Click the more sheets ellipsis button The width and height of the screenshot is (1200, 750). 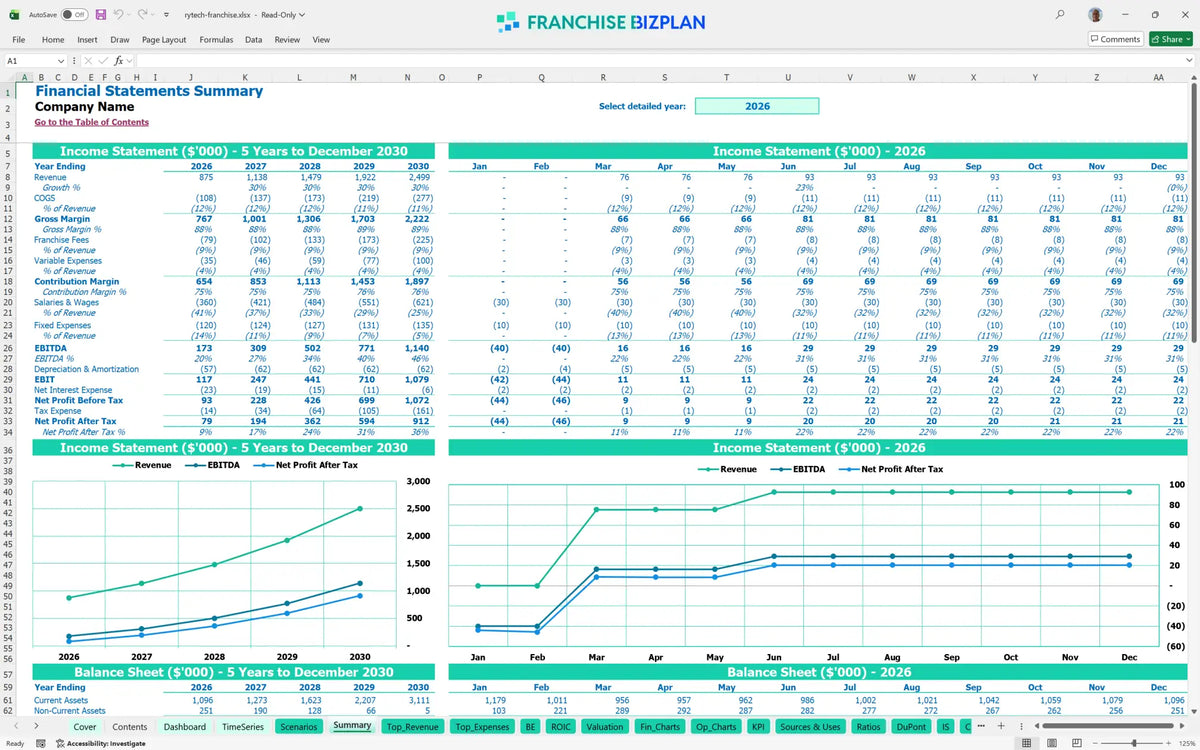point(980,726)
